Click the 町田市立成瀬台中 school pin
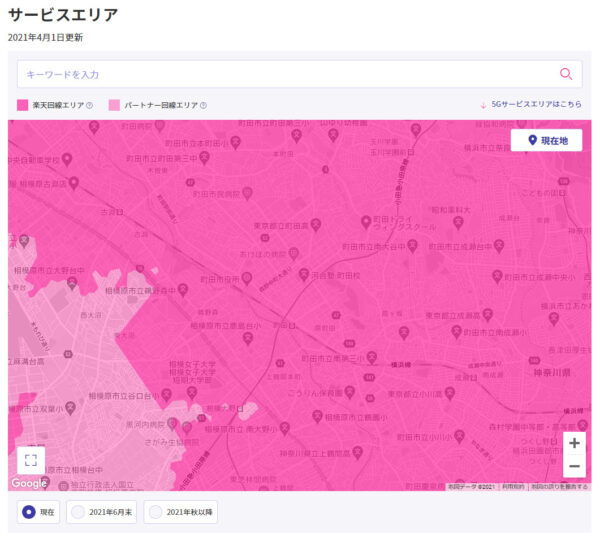 (x=499, y=246)
